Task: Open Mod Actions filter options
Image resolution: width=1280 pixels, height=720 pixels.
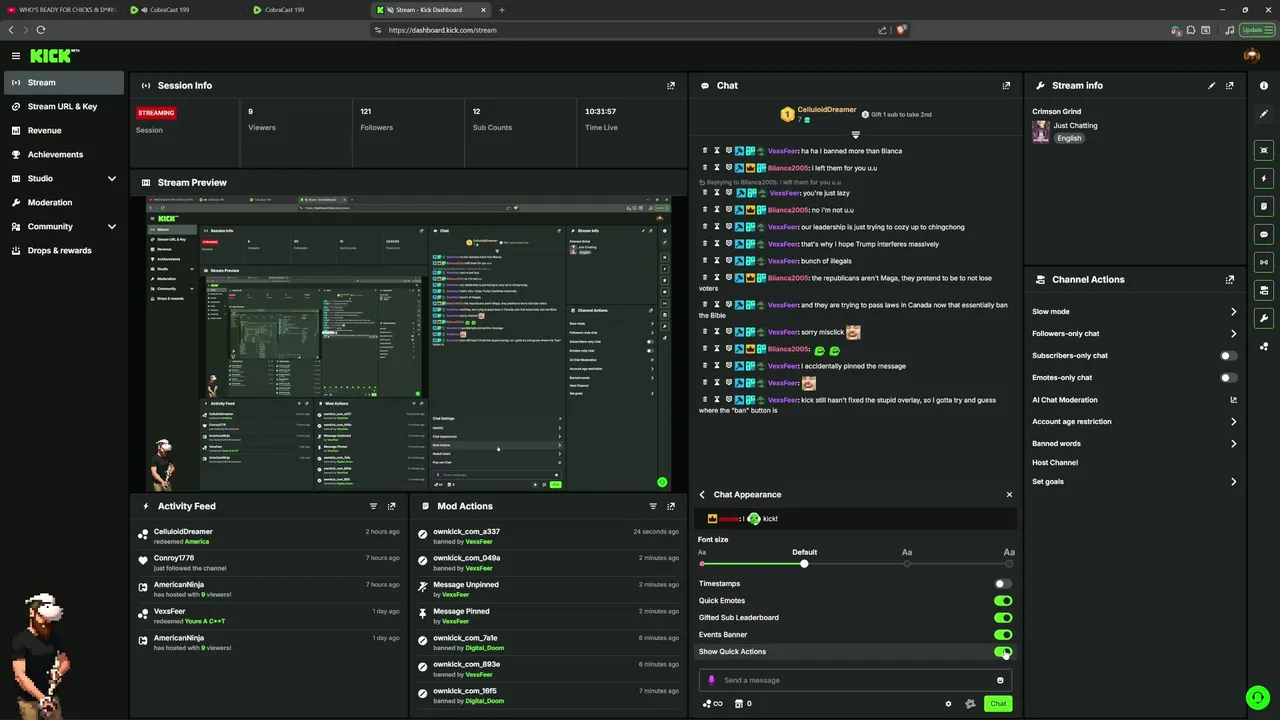Action: click(x=653, y=506)
